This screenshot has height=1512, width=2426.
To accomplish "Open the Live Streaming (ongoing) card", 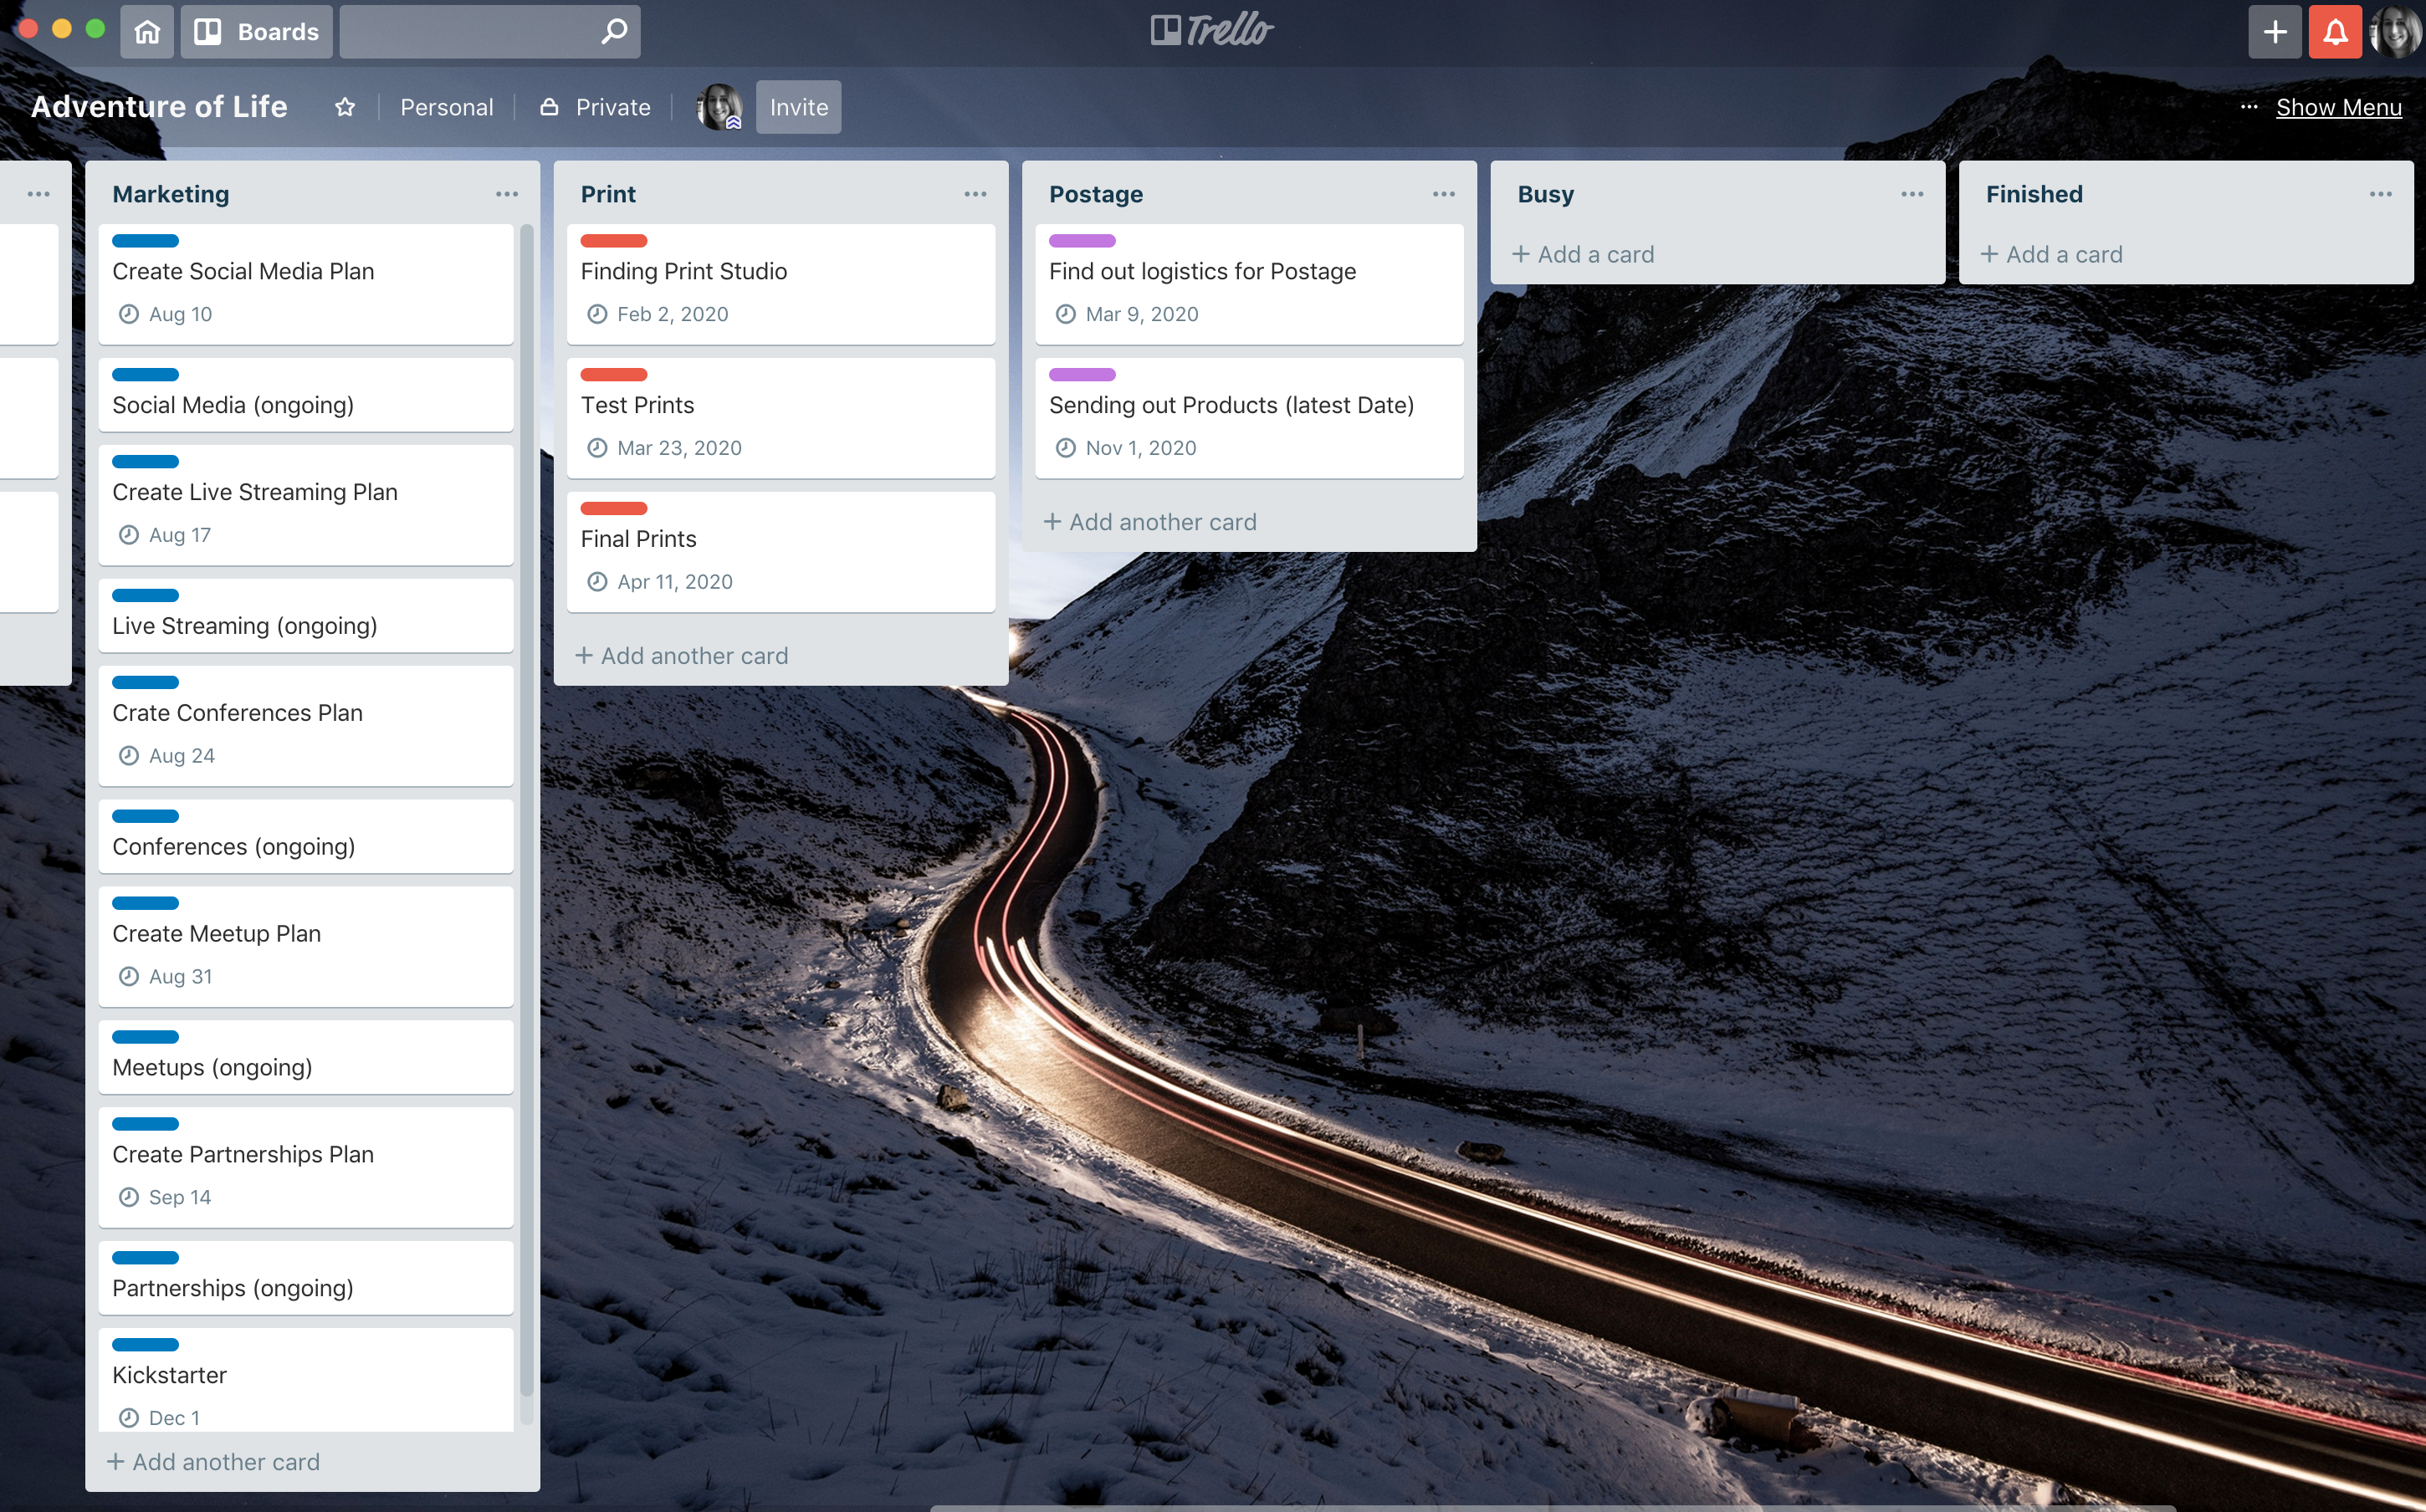I will [306, 616].
